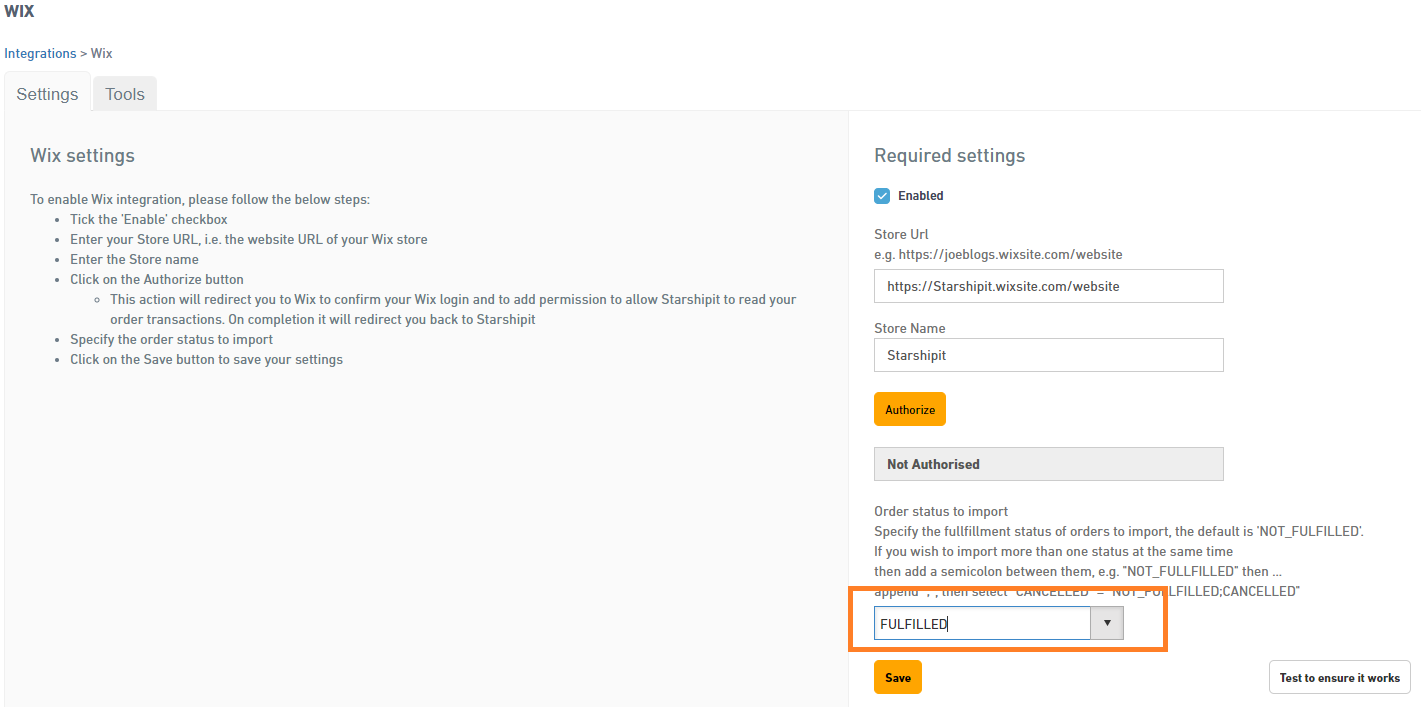Screen dimensions: 1421x707
Task: Click 'Click on the Save button' instruction
Action: (x=206, y=359)
